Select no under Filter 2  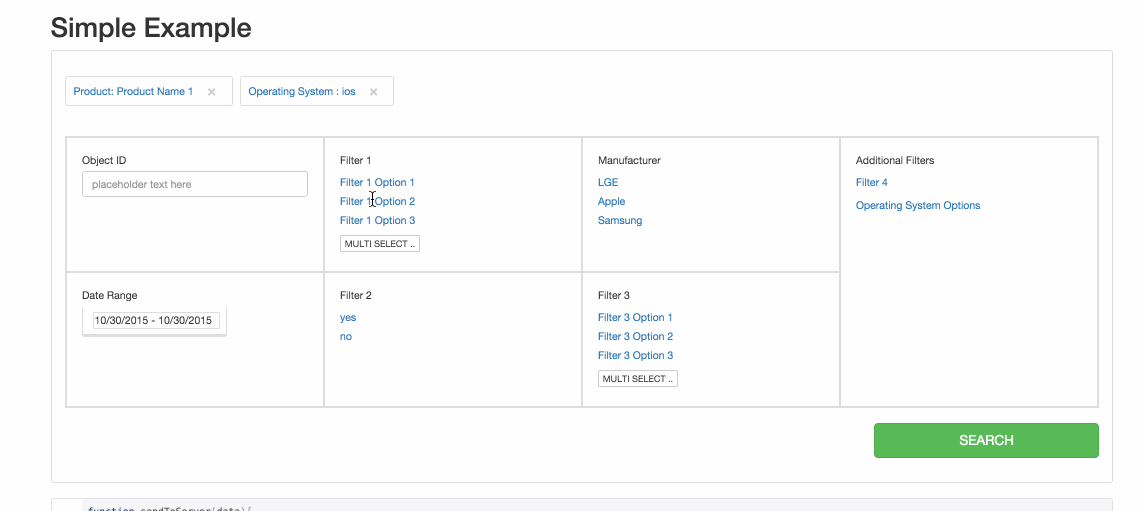pyautogui.click(x=345, y=337)
